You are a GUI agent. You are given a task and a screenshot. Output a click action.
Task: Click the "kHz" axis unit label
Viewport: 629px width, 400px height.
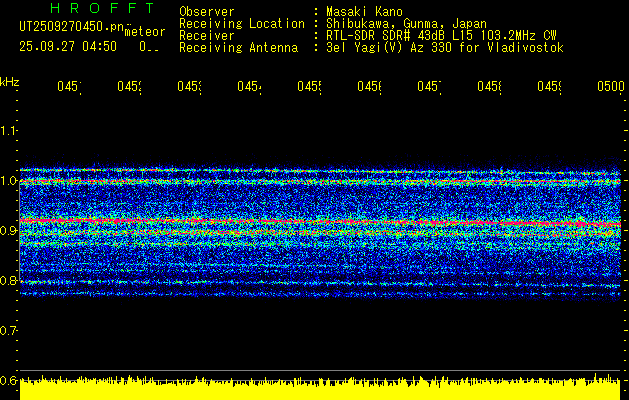click(x=9, y=82)
